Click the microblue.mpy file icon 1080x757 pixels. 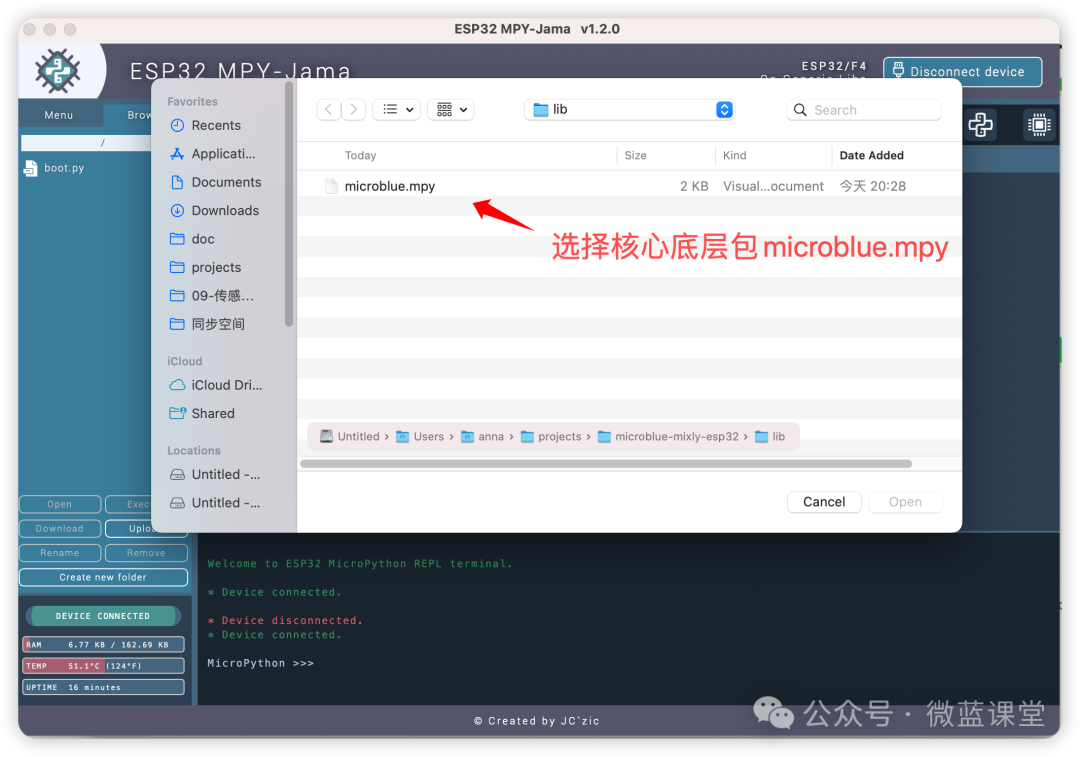click(x=331, y=186)
